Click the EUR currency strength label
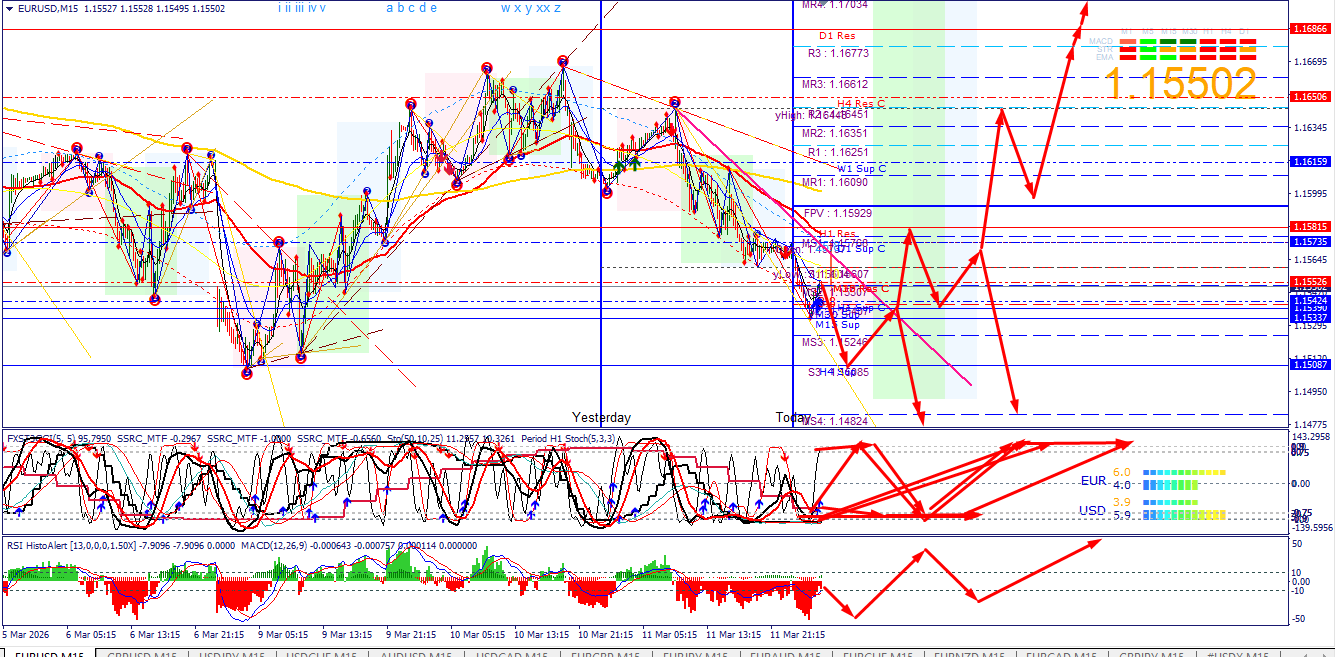Screen dimensions: 1335x657 pyautogui.click(x=1093, y=481)
